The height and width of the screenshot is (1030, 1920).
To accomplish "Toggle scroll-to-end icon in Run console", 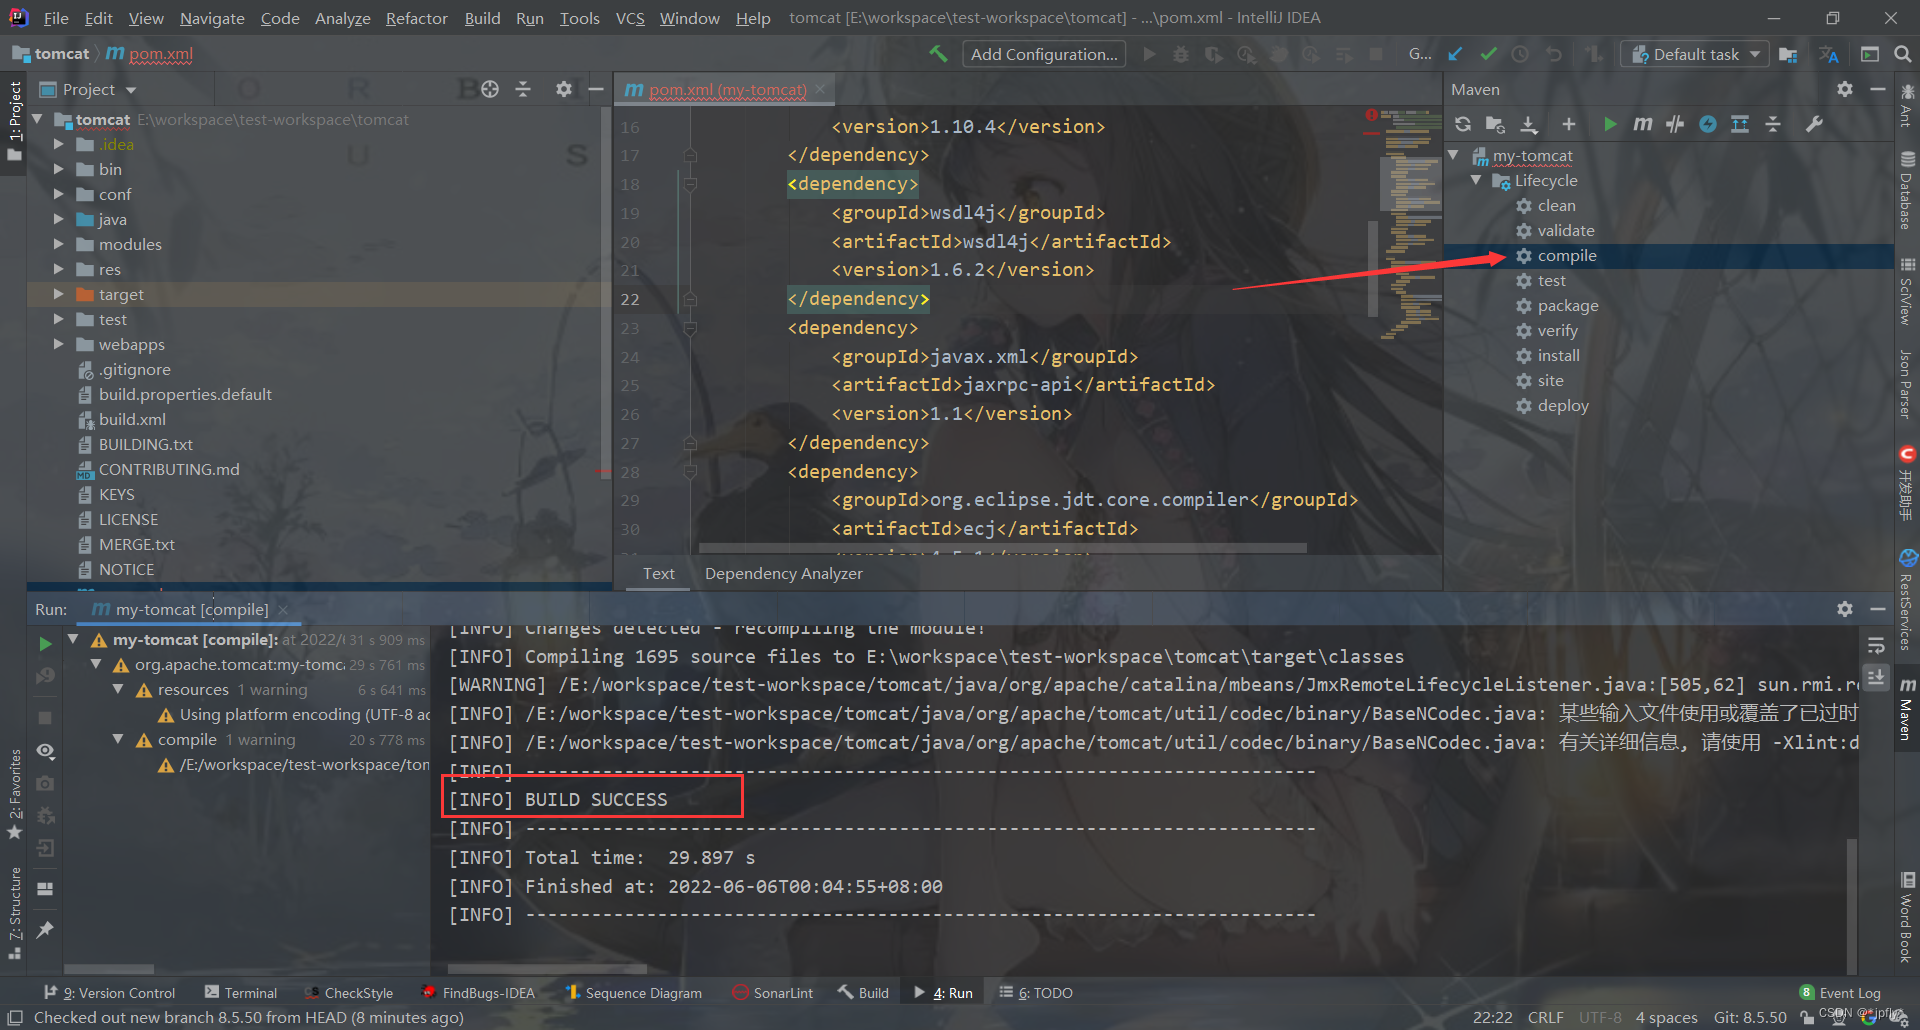I will (1876, 677).
